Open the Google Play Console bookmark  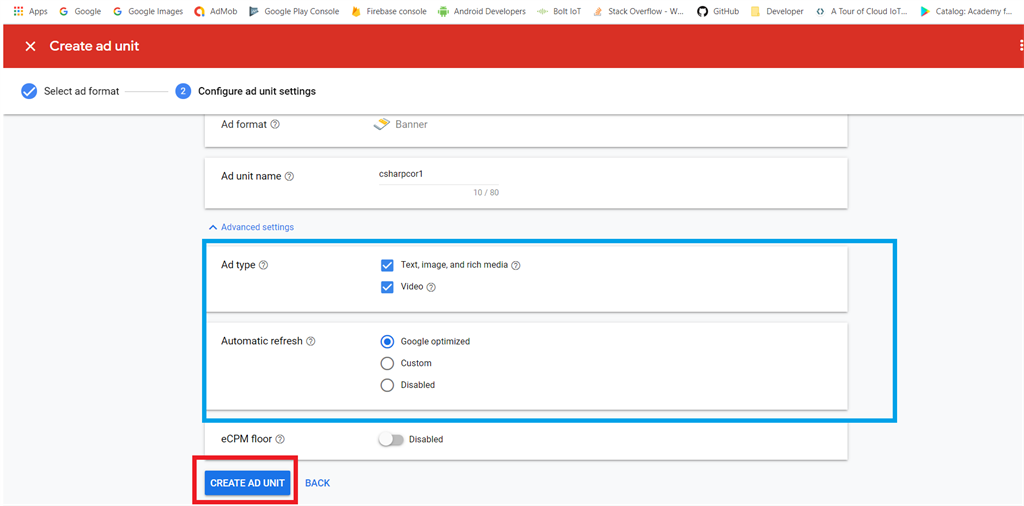point(294,11)
